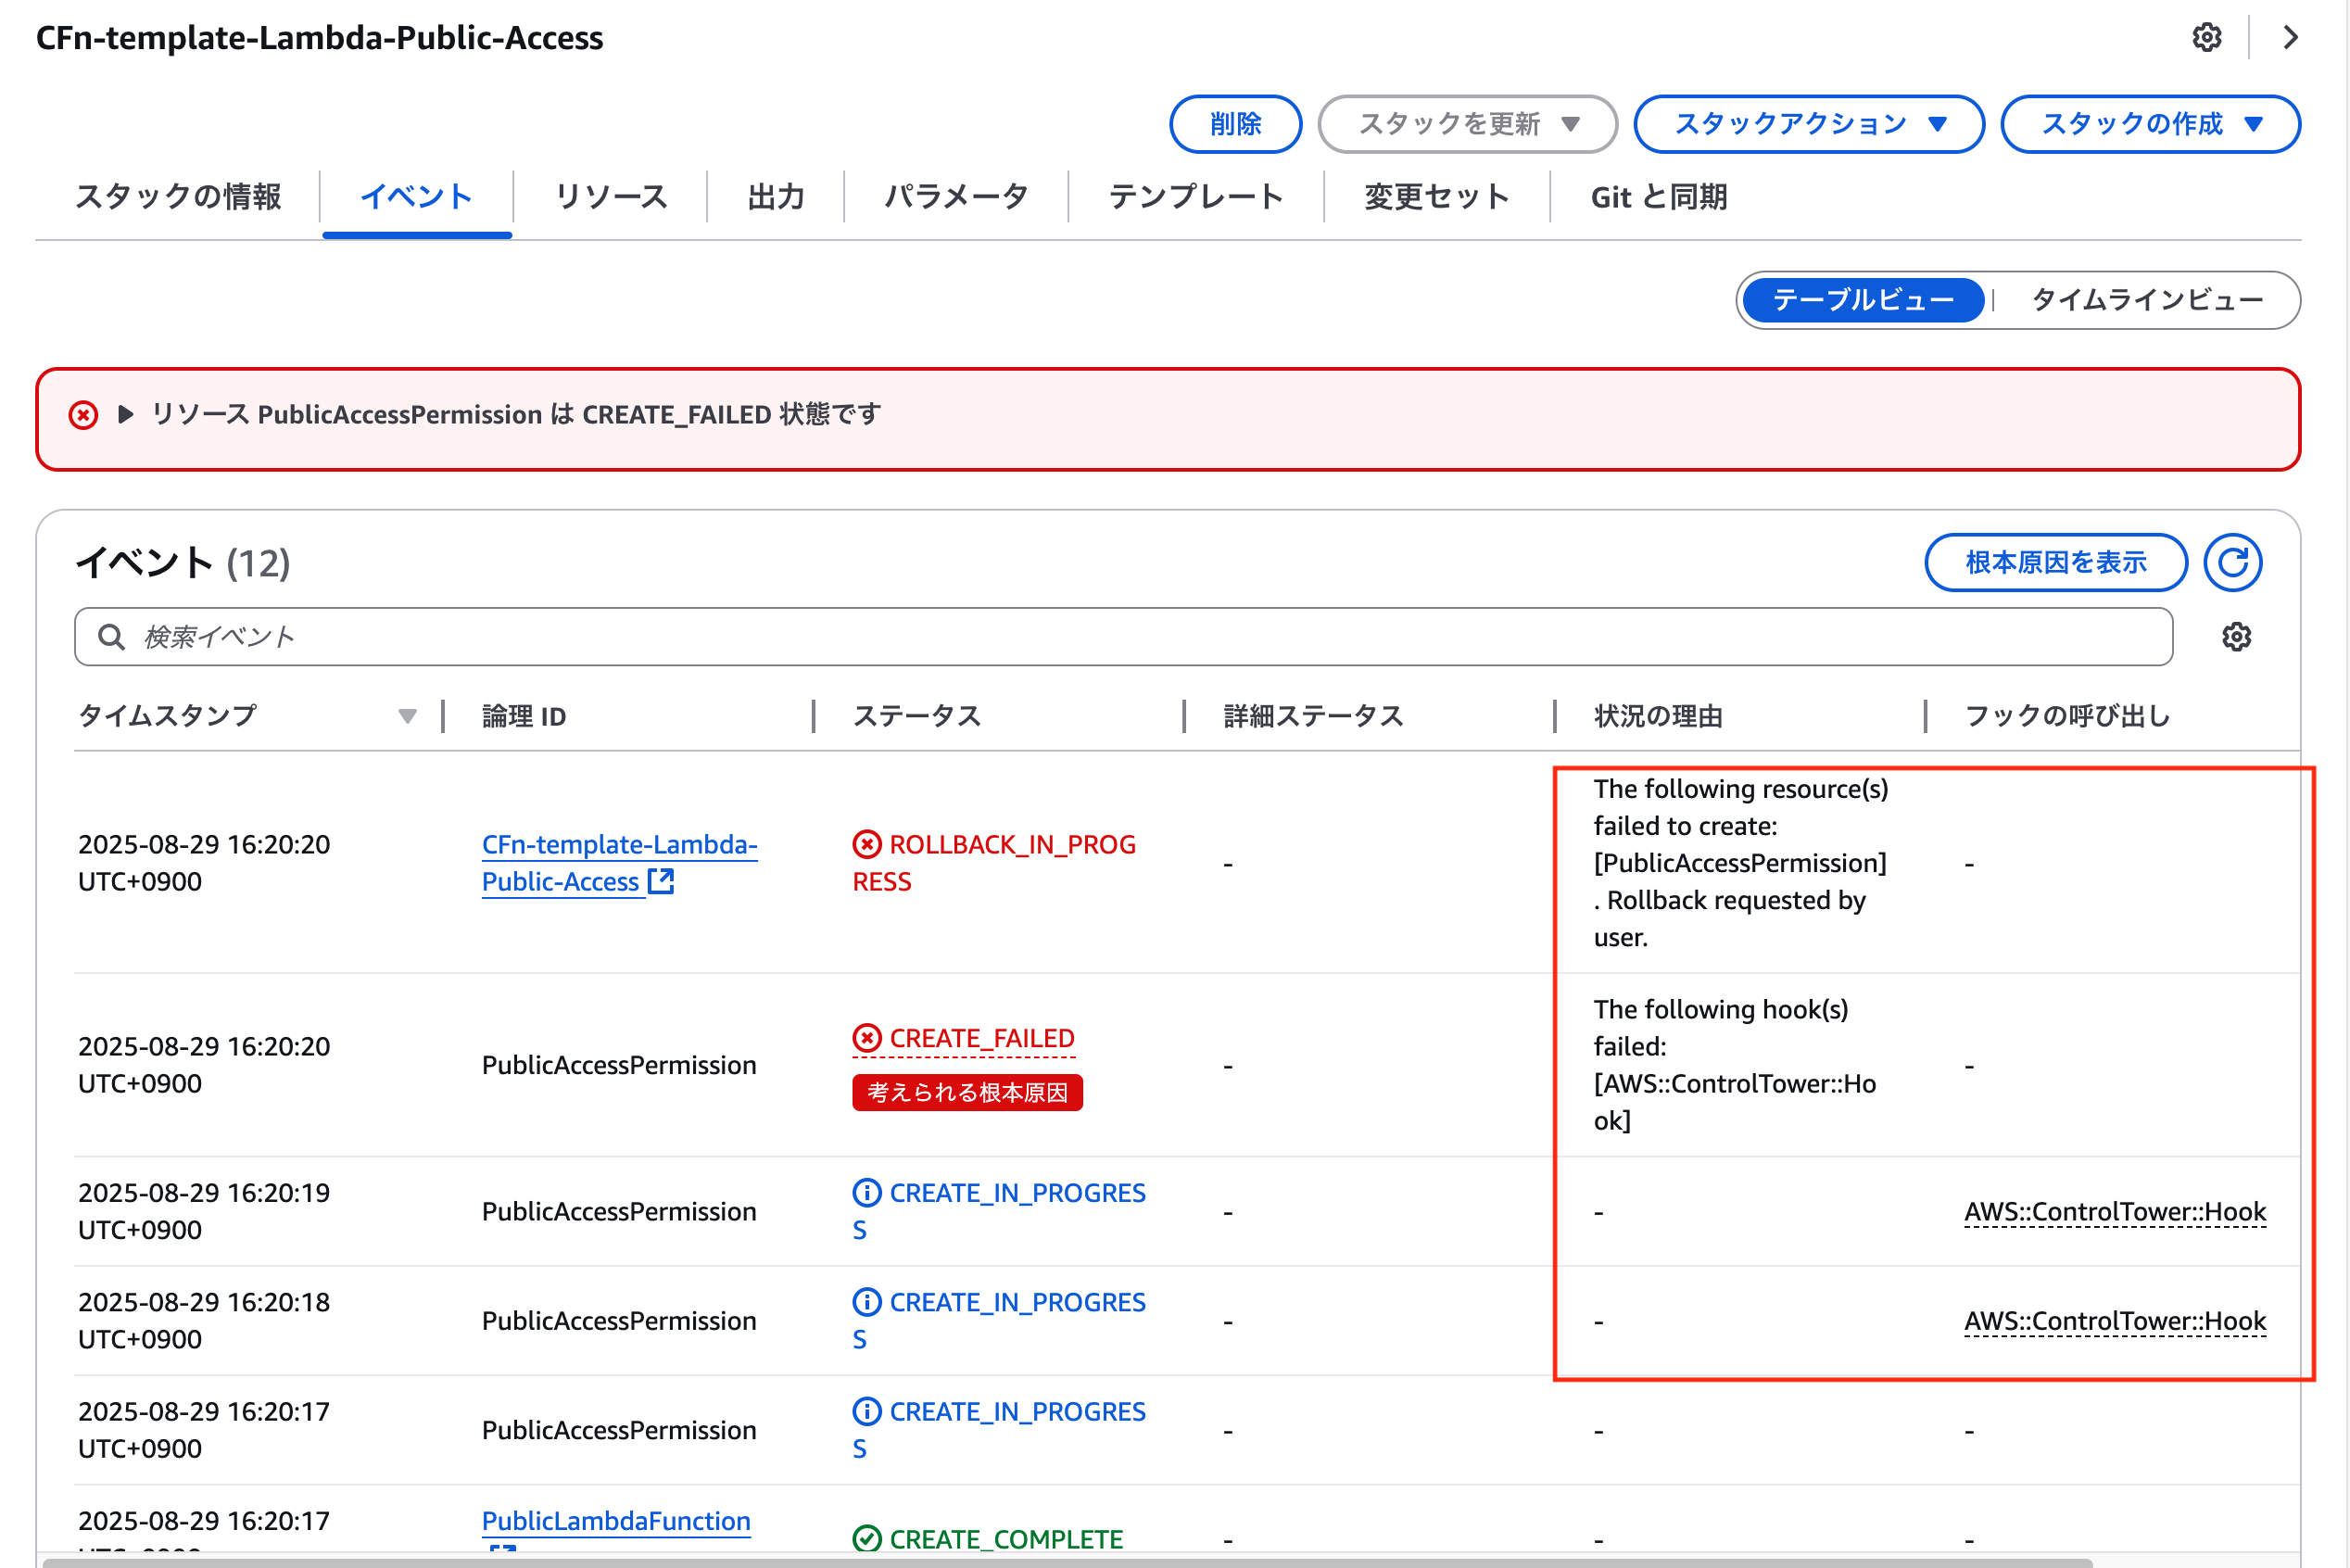Click the イベント (12) heading
Viewport: 2350px width, 1568px height.
click(x=183, y=562)
